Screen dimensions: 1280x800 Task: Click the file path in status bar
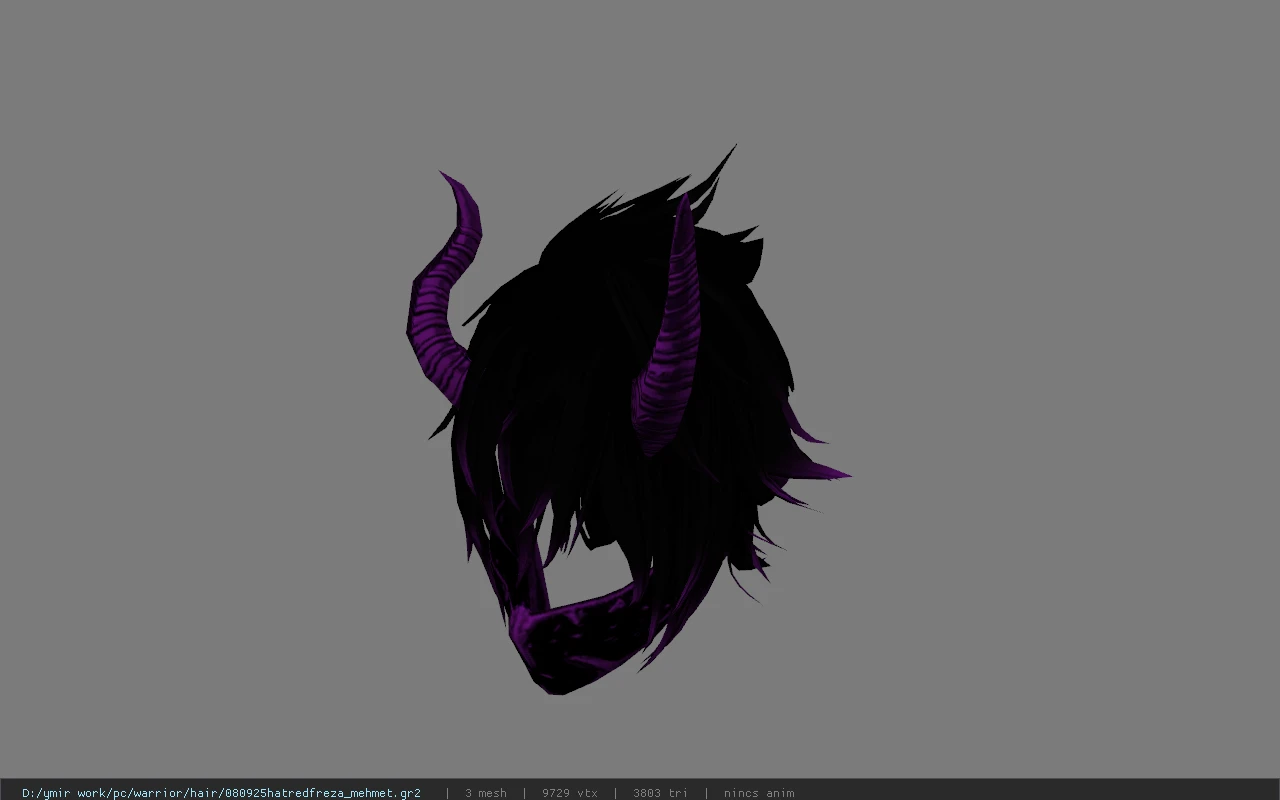221,793
